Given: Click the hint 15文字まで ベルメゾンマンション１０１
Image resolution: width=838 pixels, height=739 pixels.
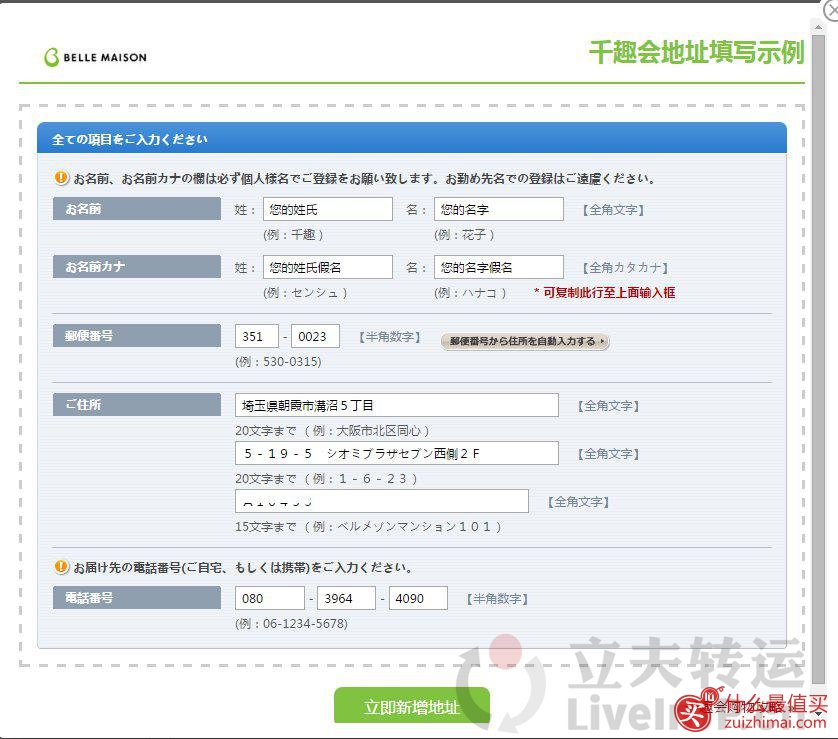Looking at the screenshot, I should [x=368, y=527].
